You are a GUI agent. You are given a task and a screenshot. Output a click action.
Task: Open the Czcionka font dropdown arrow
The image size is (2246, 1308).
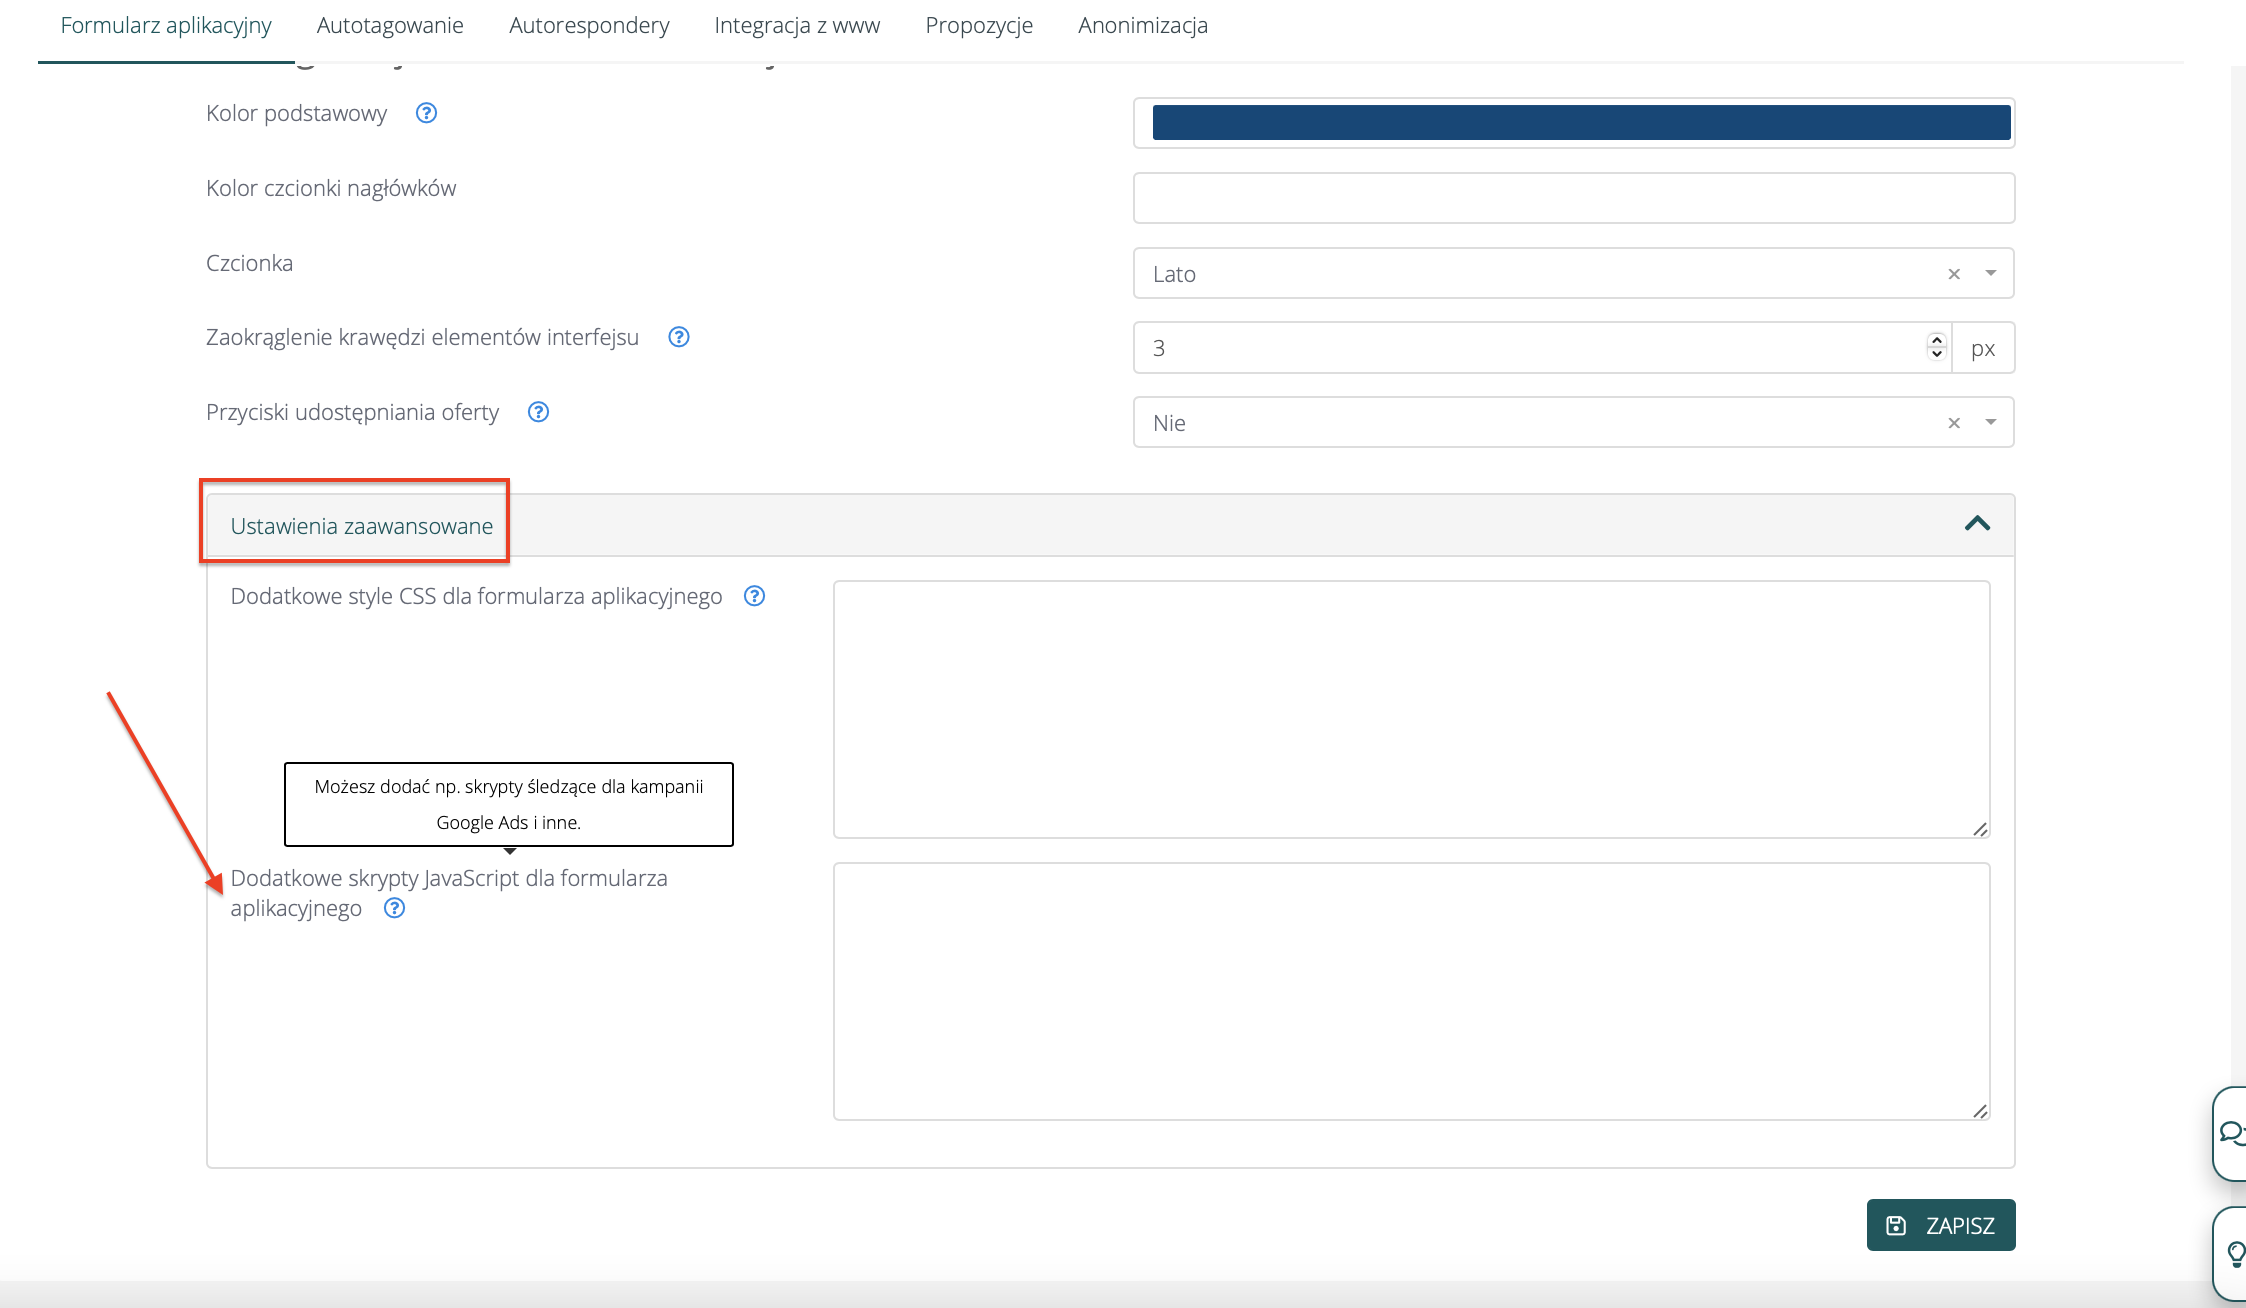coord(1991,273)
